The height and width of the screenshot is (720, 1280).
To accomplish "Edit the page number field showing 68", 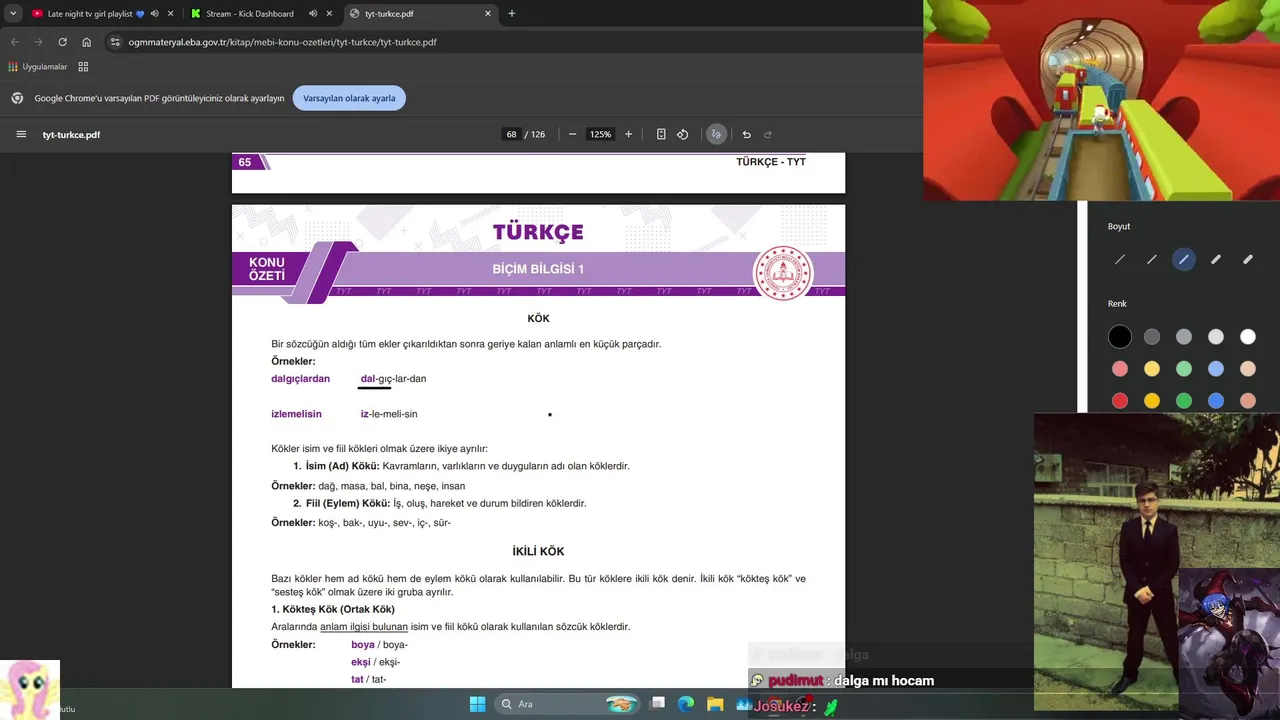I will (x=511, y=134).
